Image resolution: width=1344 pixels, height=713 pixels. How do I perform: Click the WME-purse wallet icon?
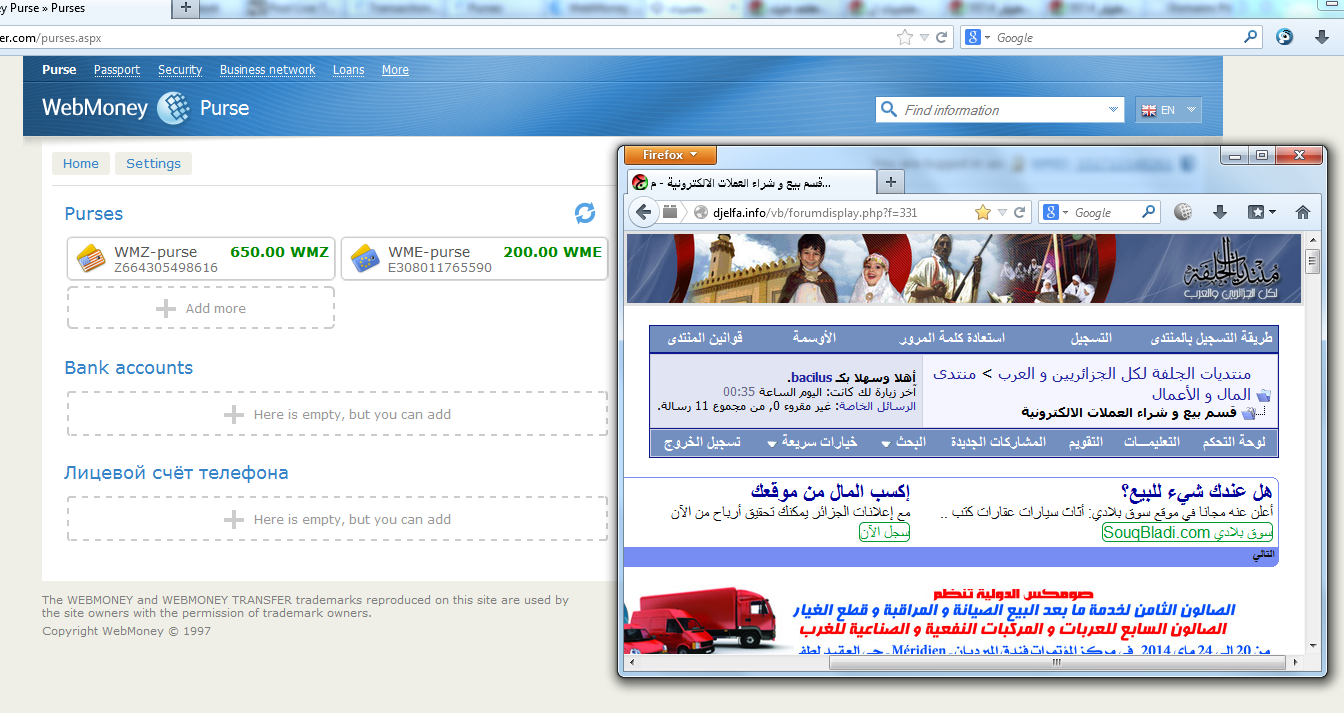pos(365,259)
